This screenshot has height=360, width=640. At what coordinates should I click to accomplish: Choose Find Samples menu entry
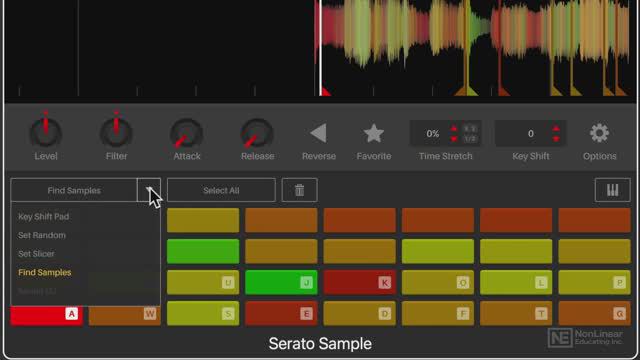click(44, 272)
